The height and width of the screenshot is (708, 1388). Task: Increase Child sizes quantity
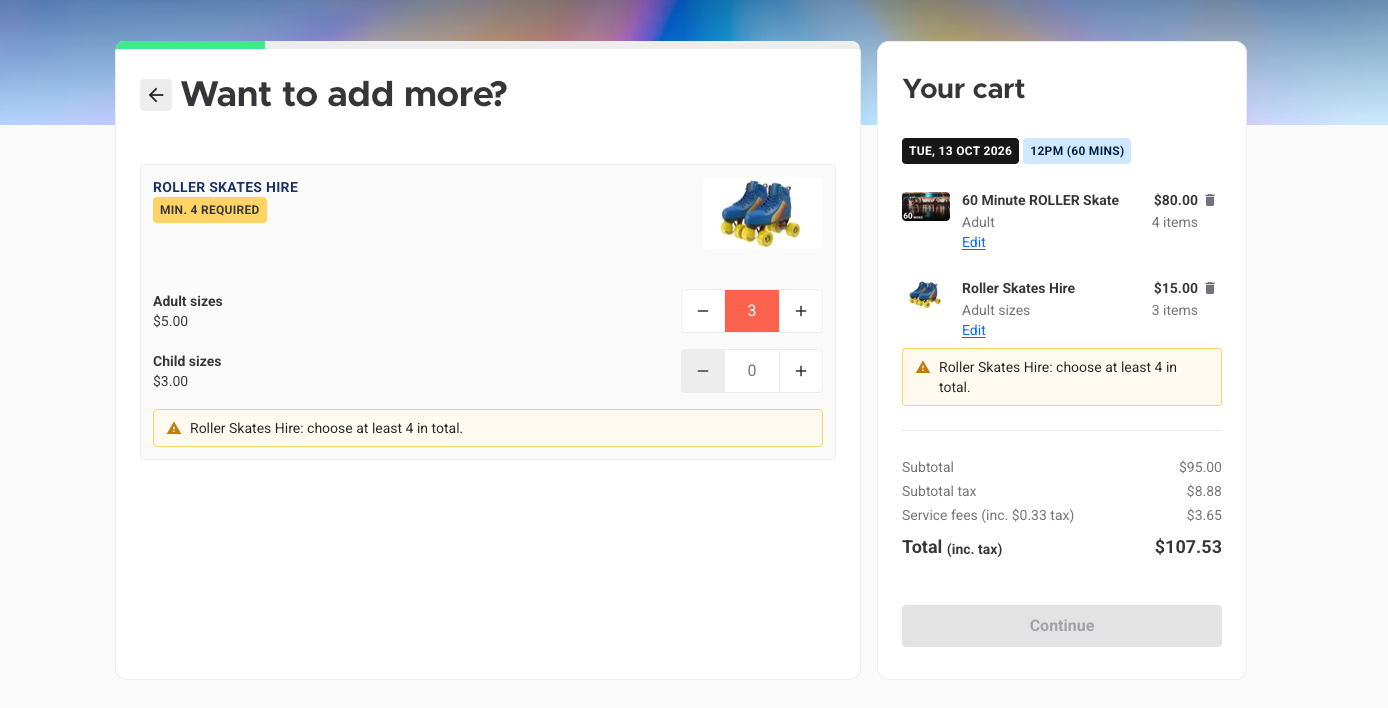pyautogui.click(x=801, y=371)
